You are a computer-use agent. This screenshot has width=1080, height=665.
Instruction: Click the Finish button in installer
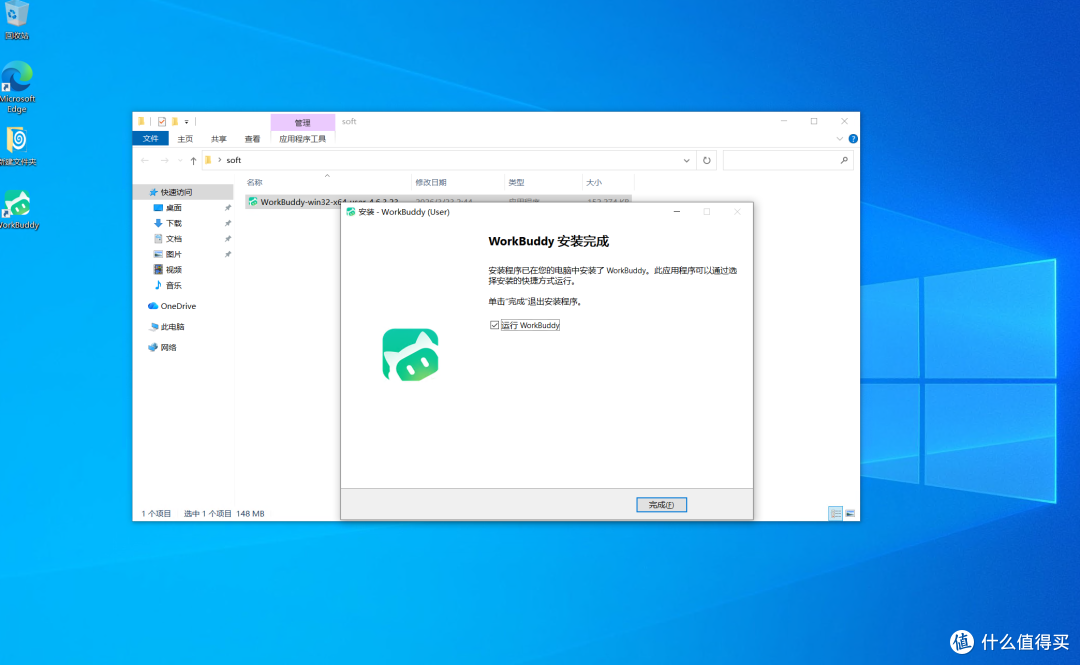[661, 504]
